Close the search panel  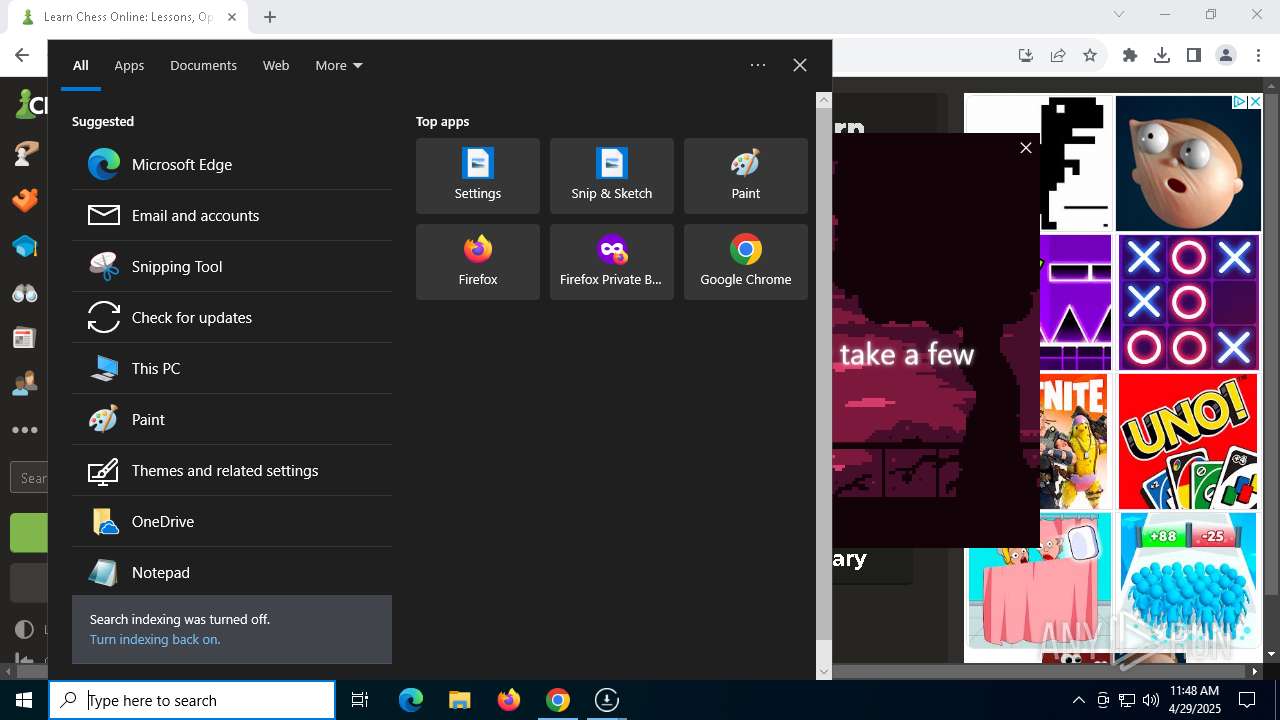800,65
